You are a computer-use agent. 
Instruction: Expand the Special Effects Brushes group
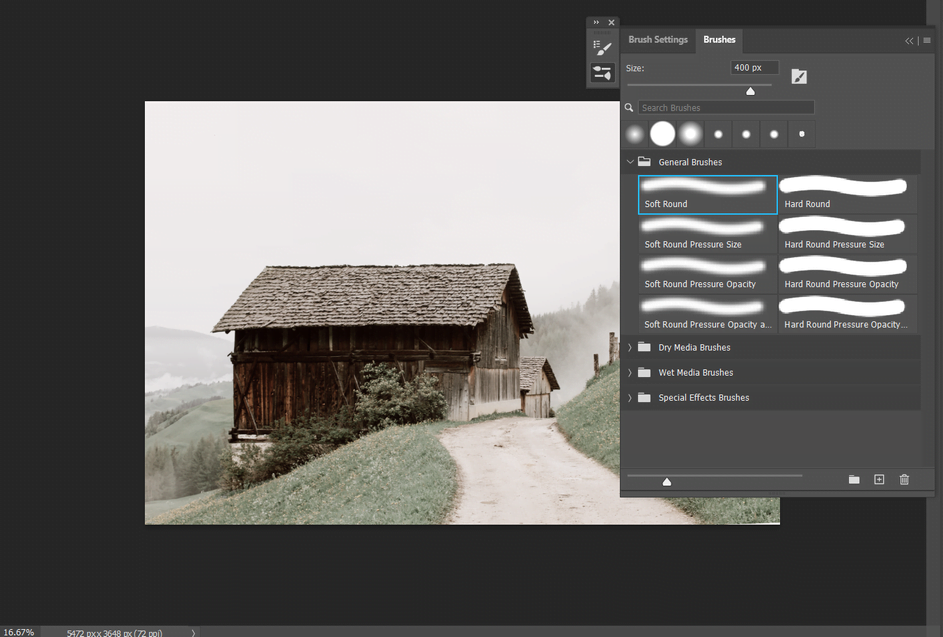[630, 397]
